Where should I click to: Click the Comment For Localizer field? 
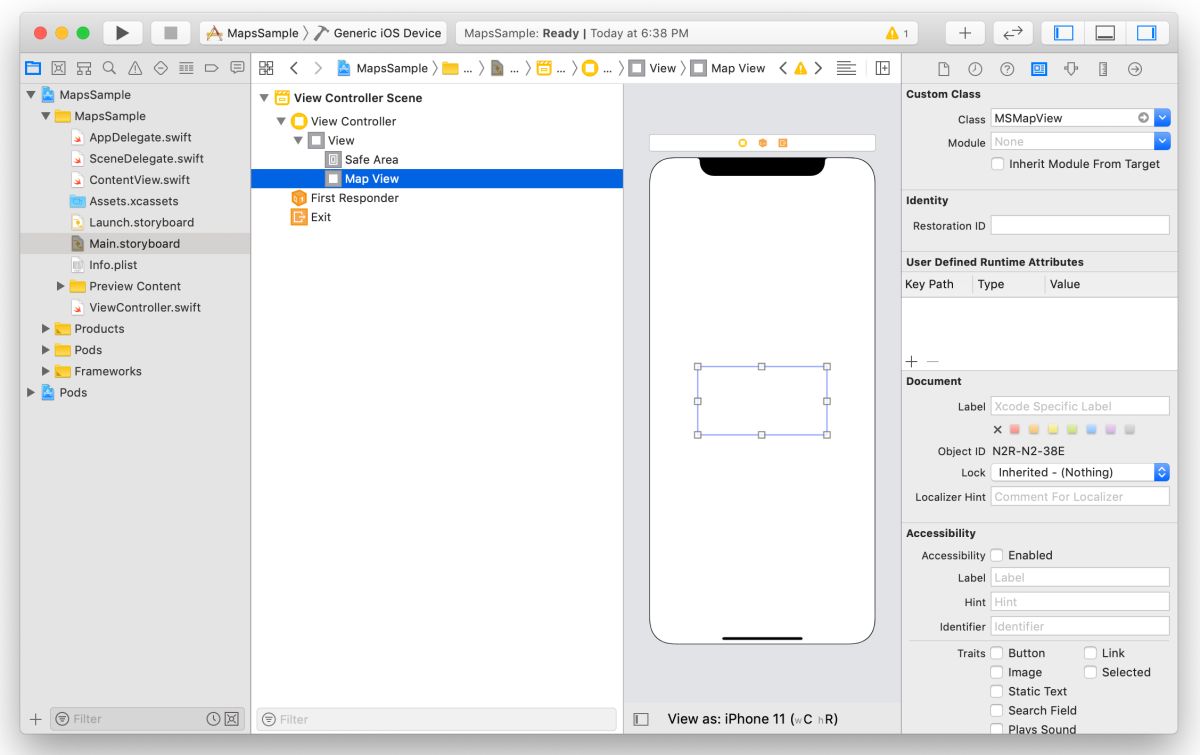(x=1080, y=496)
